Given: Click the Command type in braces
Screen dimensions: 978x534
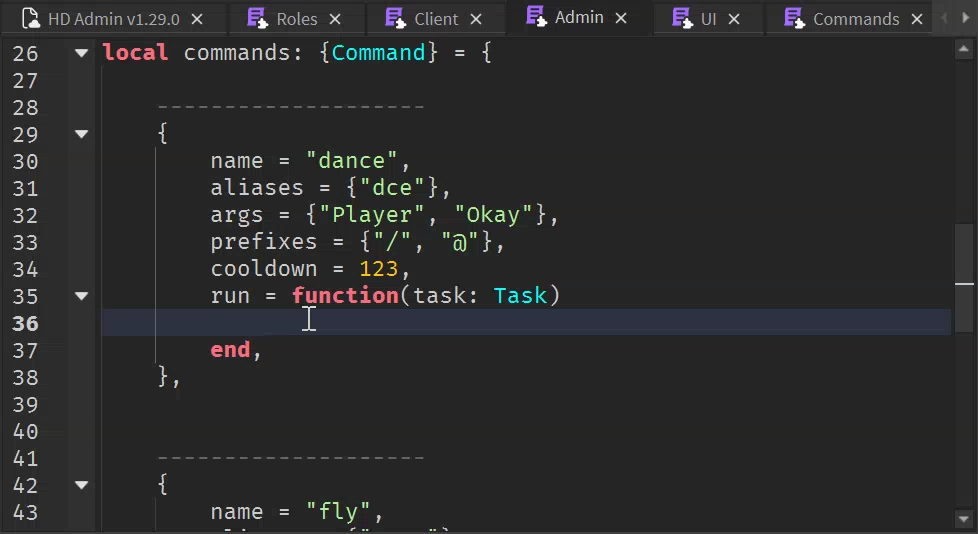Looking at the screenshot, I should coord(379,53).
